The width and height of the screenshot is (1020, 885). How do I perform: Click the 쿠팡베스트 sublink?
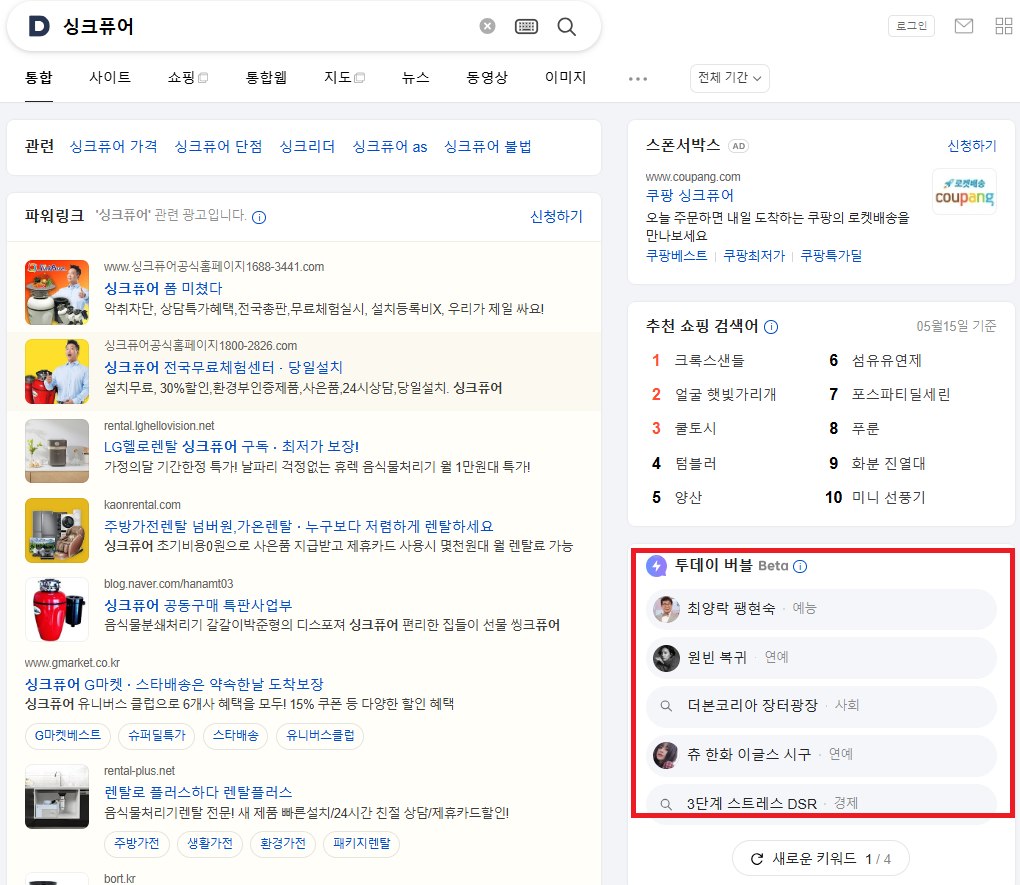click(677, 256)
